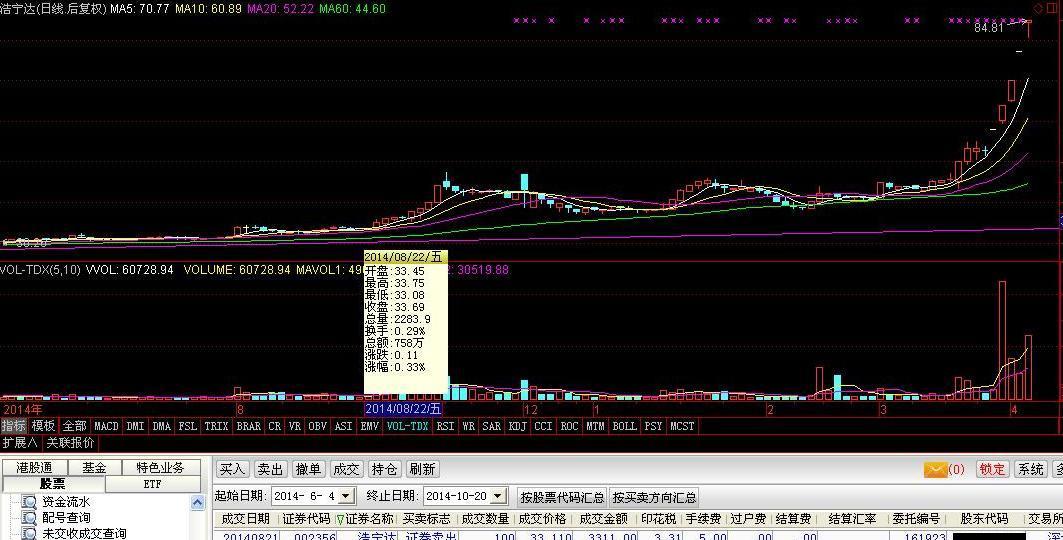Sort by 成交价格 column header
1063x540 pixels.
point(542,519)
